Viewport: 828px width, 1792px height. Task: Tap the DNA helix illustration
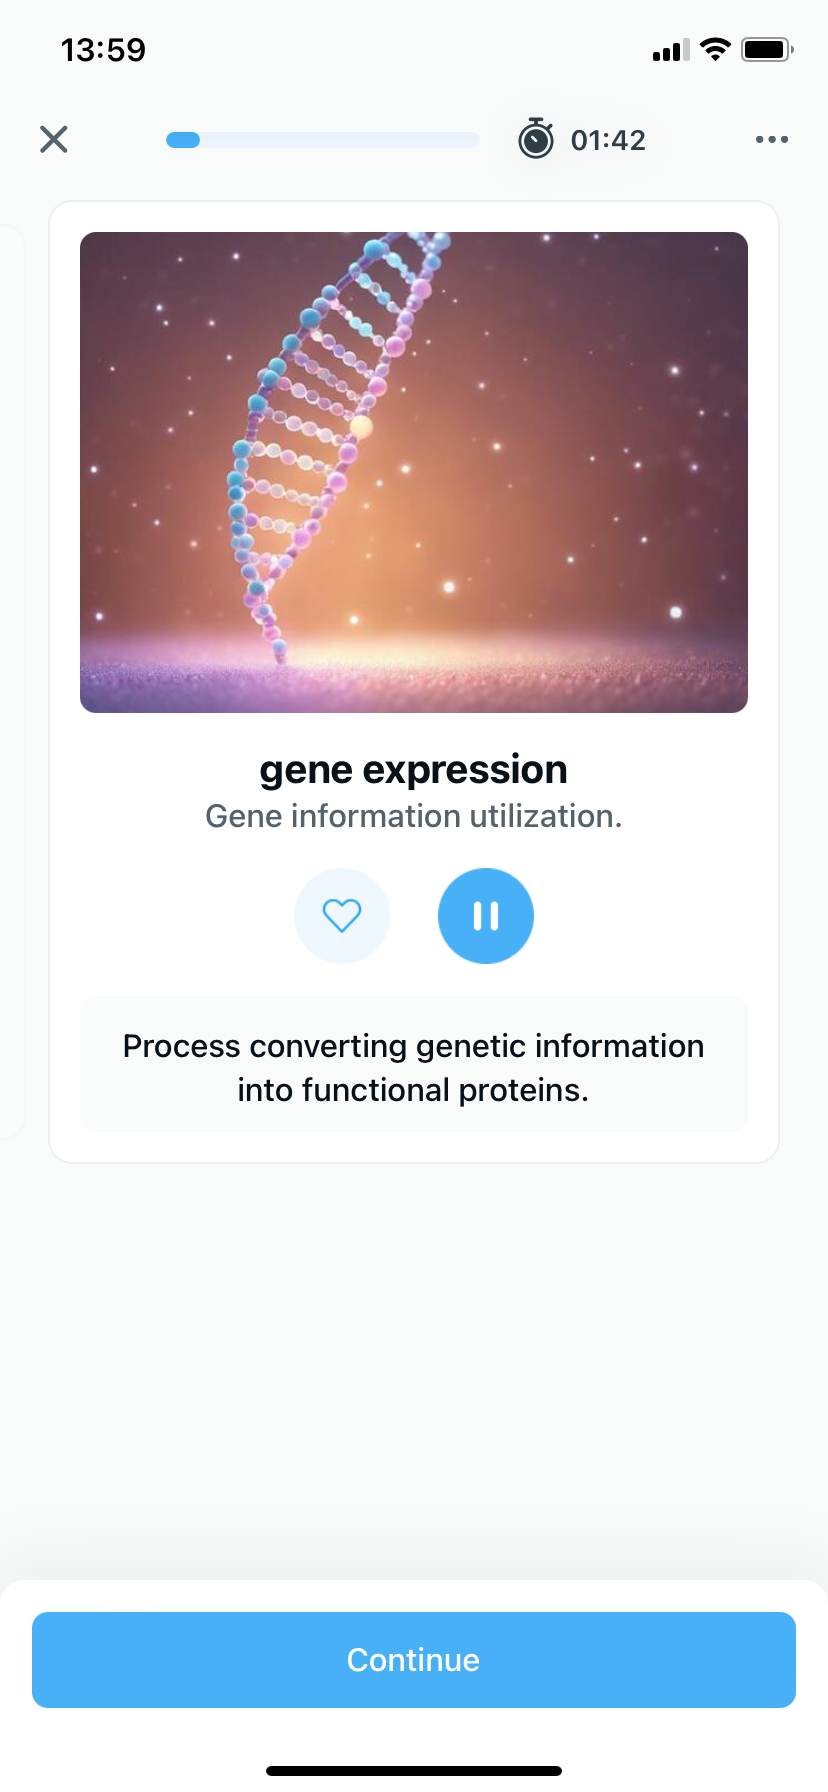[x=414, y=472]
